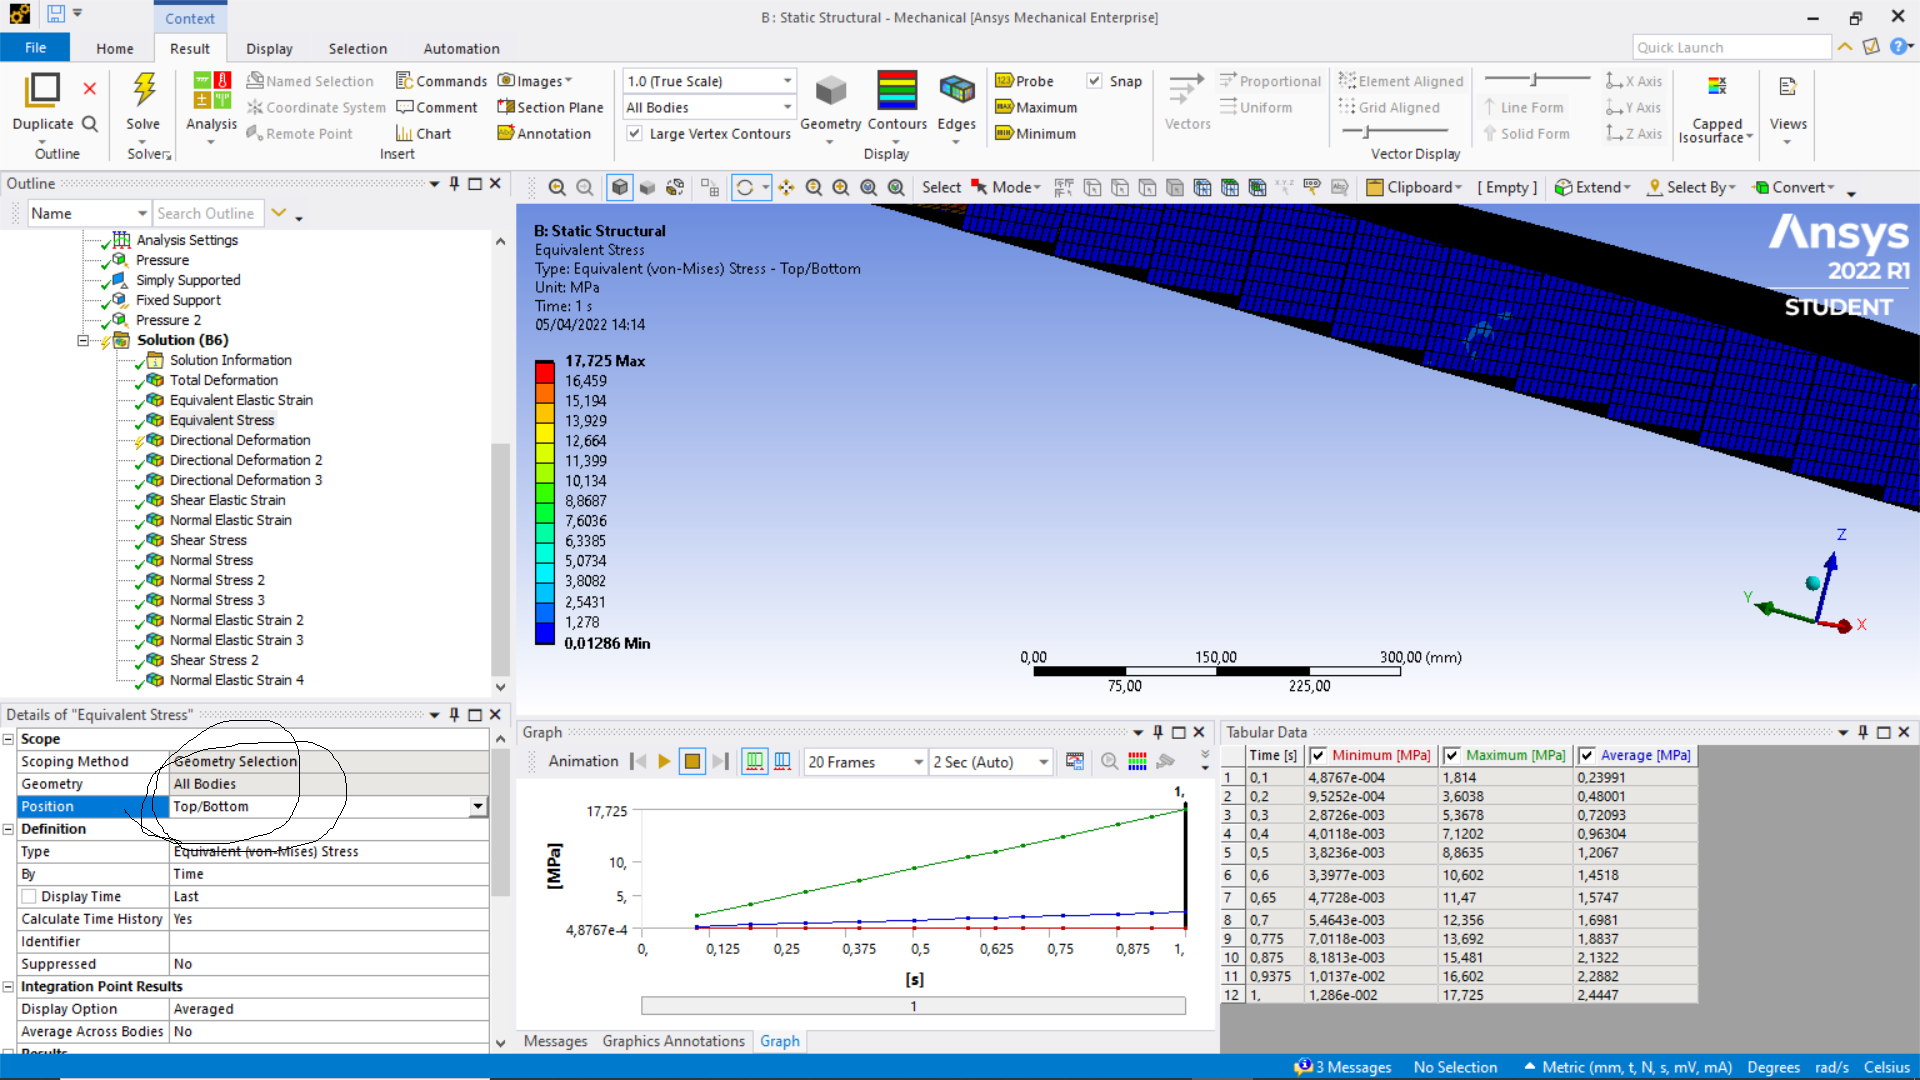Click the dark blue legend band

(545, 633)
